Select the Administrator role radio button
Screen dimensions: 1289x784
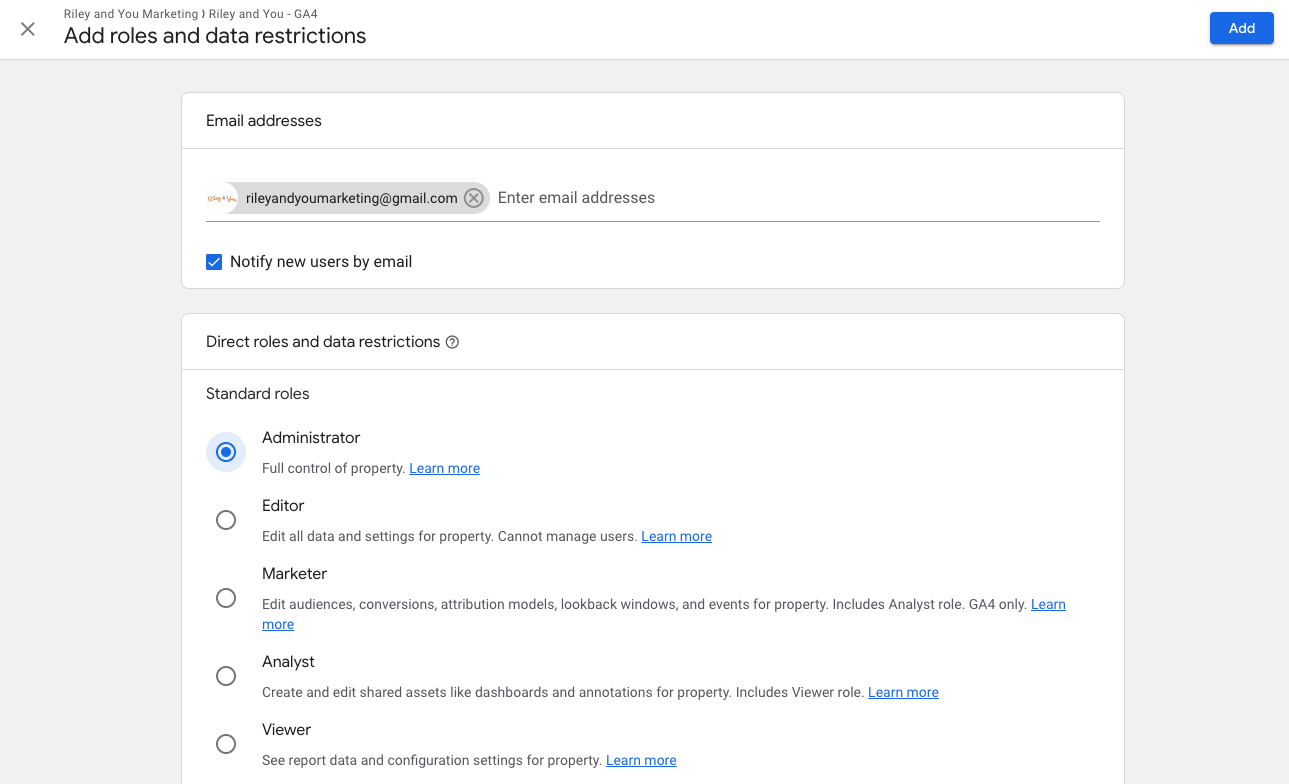click(x=226, y=452)
